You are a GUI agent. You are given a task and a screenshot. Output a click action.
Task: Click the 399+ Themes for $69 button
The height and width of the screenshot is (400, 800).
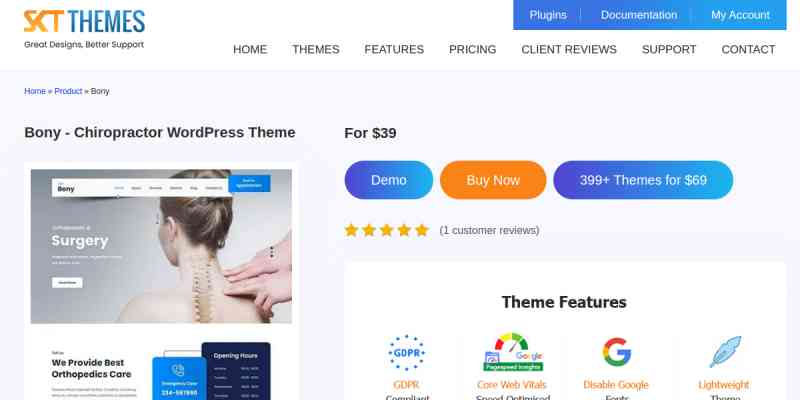[643, 180]
